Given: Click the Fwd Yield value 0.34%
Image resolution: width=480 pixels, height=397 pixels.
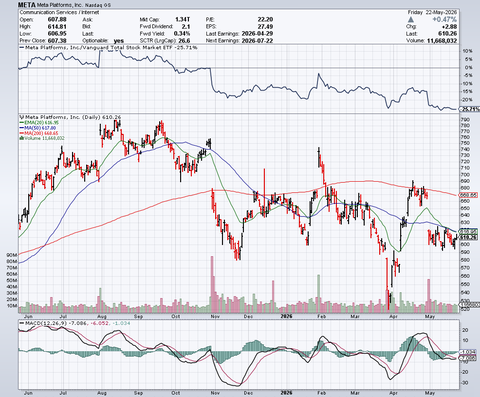Looking at the screenshot, I should [182, 33].
